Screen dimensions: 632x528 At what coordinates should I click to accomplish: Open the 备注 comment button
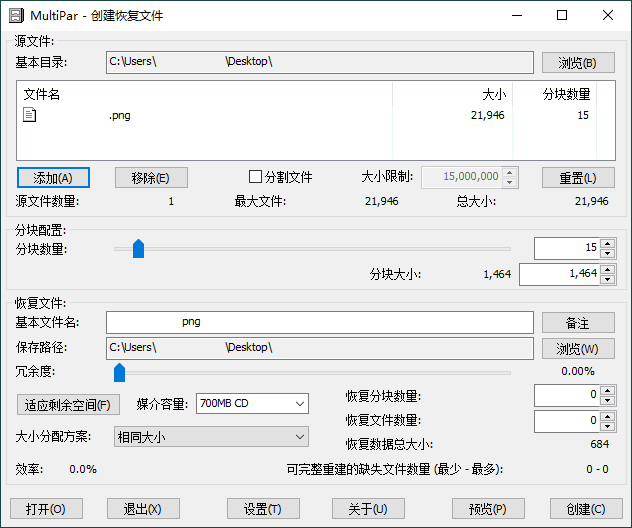pos(578,323)
